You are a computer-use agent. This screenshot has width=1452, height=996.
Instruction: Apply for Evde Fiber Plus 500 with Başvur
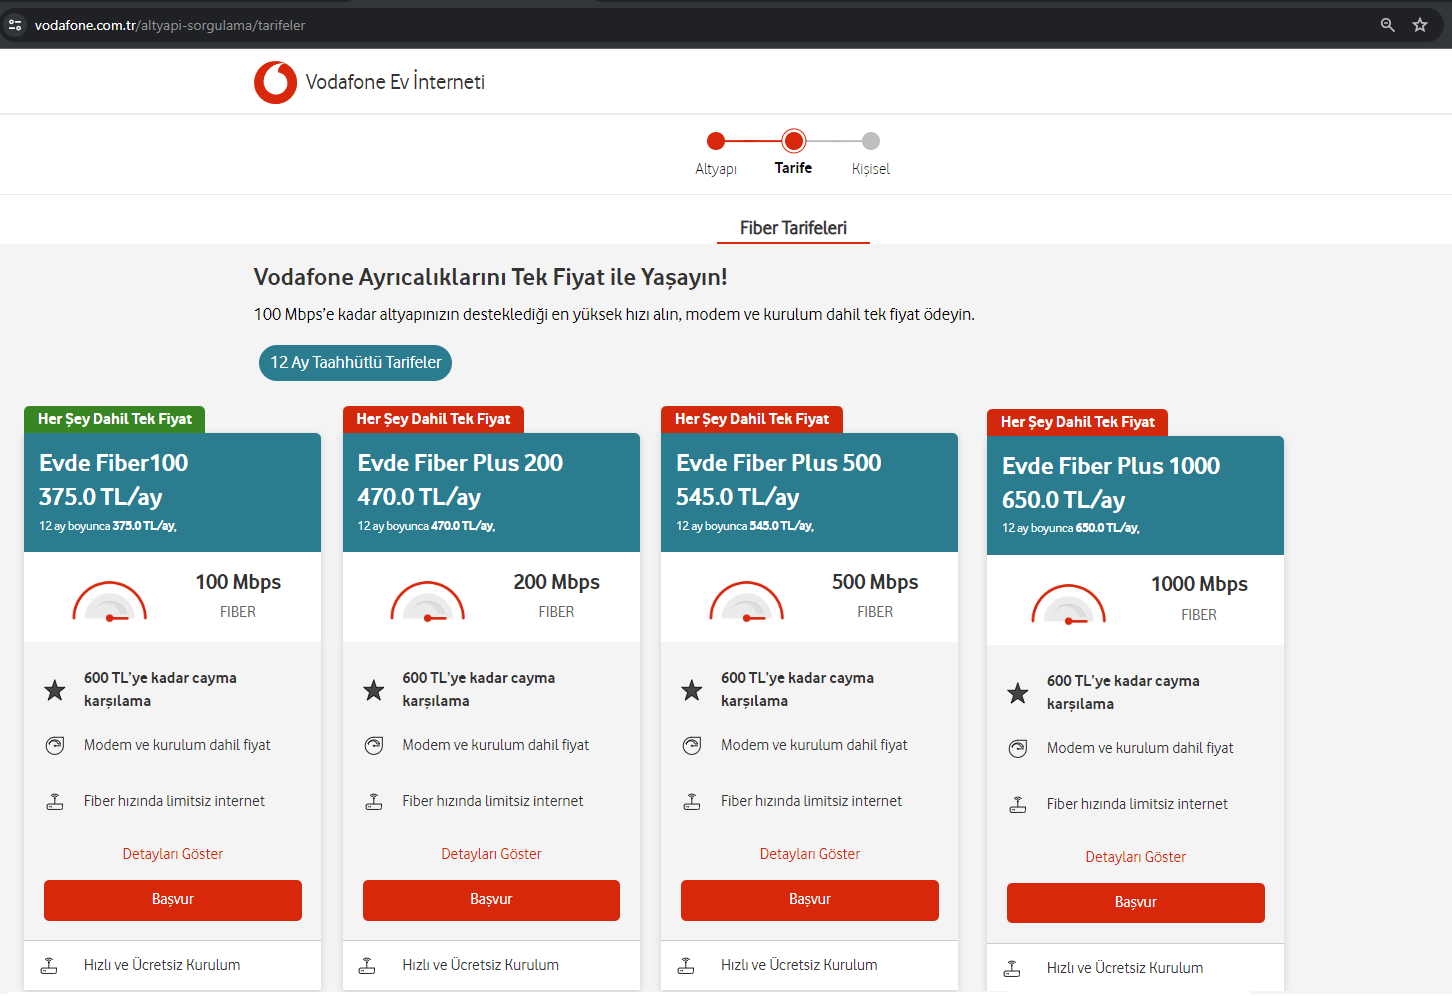pos(810,900)
